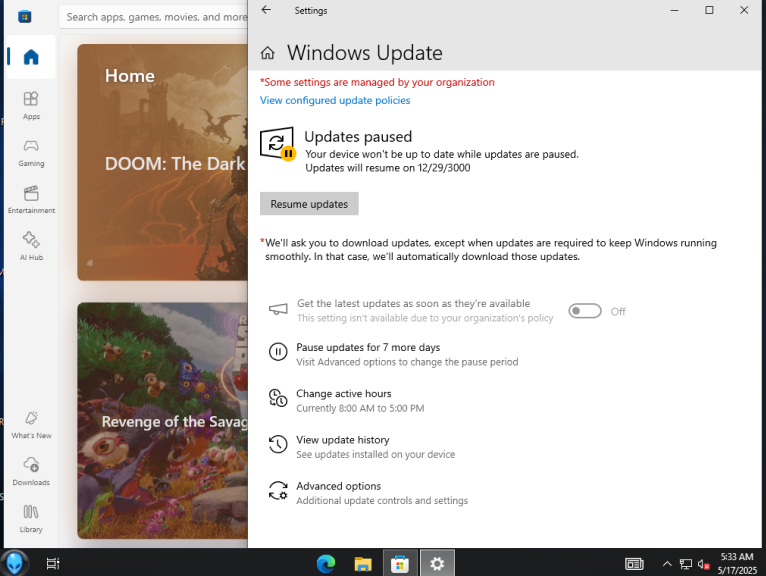Open AI Hub in Microsoft Store sidebar
The height and width of the screenshot is (576, 766).
(31, 246)
